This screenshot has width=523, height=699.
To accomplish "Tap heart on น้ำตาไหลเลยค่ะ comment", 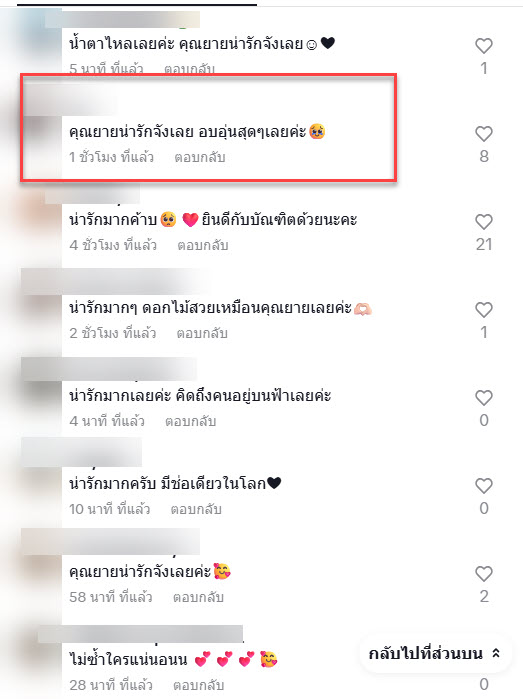I will [x=484, y=45].
